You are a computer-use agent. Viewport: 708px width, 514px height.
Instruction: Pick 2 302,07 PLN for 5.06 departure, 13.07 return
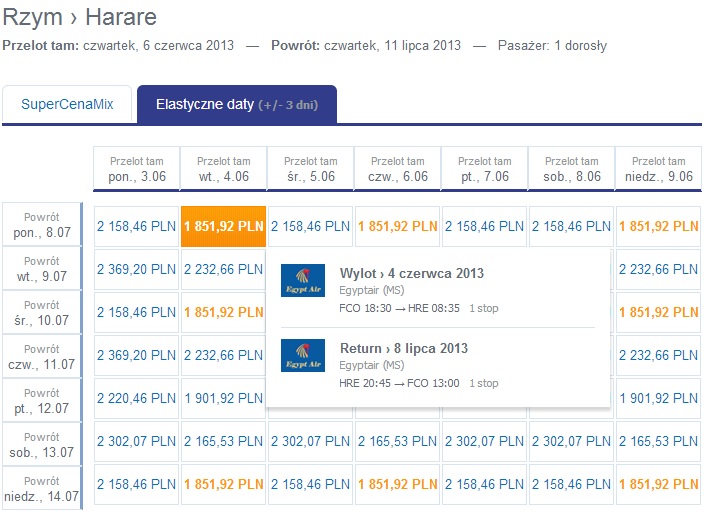tap(311, 441)
